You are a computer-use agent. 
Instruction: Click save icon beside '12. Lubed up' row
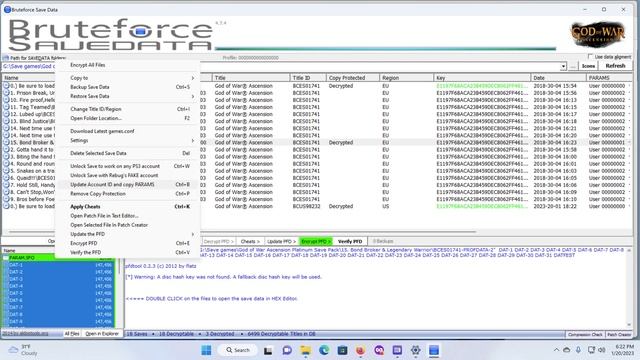(6, 114)
